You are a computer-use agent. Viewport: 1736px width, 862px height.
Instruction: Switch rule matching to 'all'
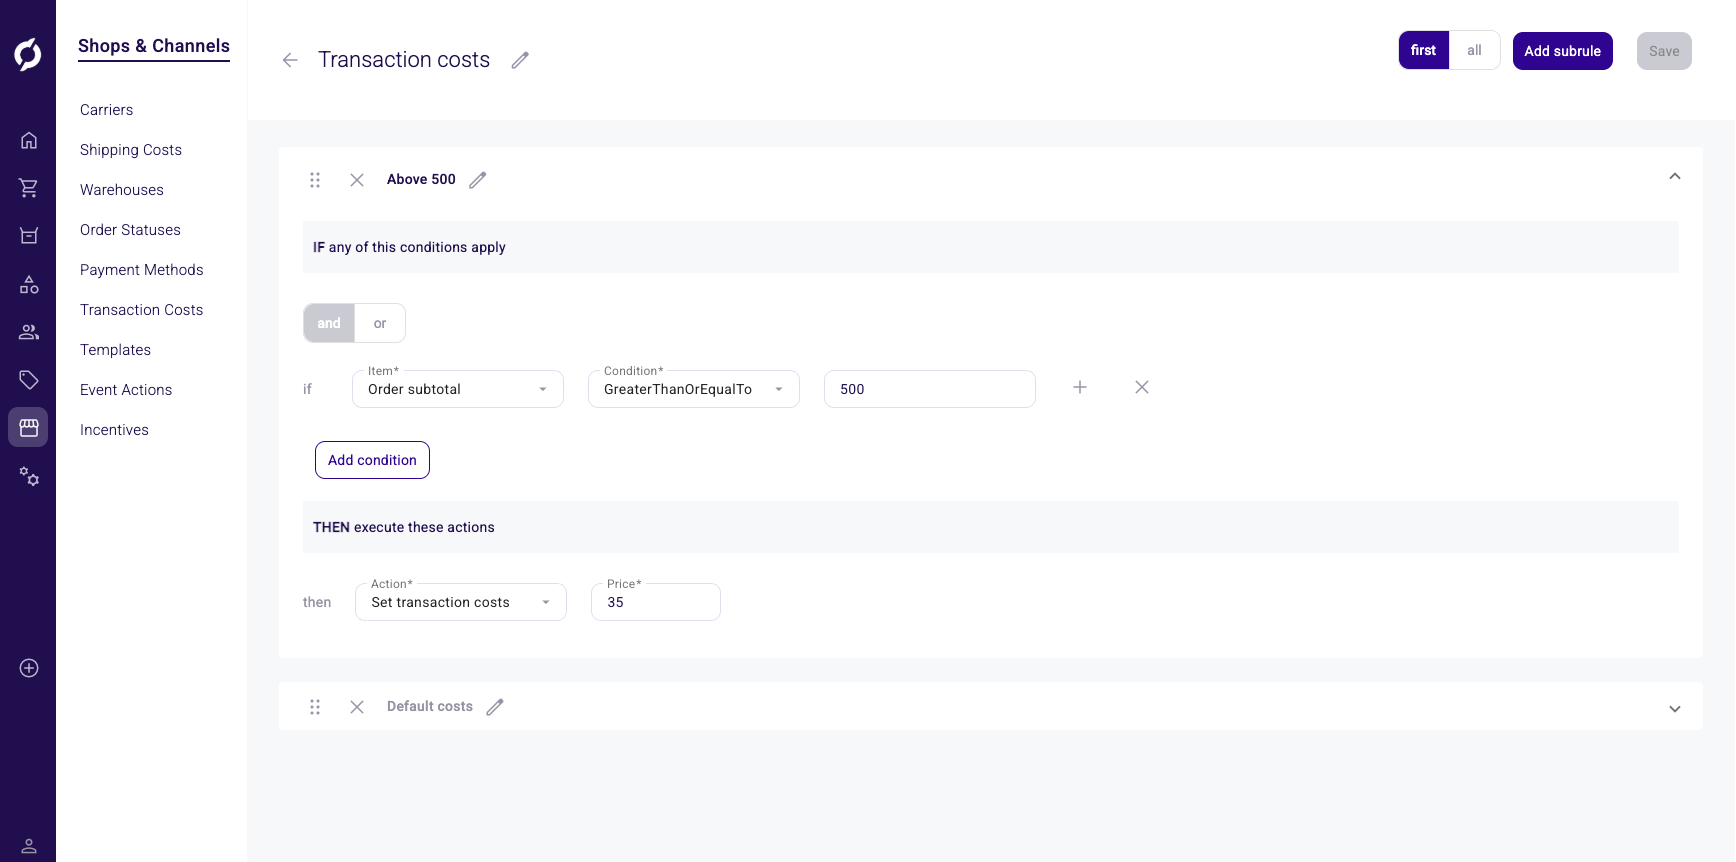click(1474, 50)
